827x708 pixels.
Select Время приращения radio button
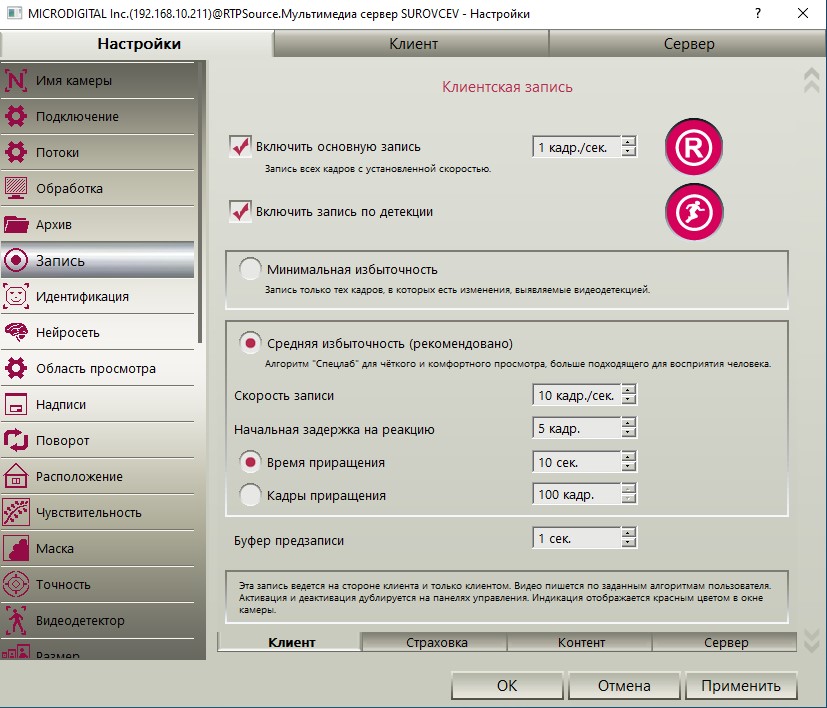coord(249,462)
